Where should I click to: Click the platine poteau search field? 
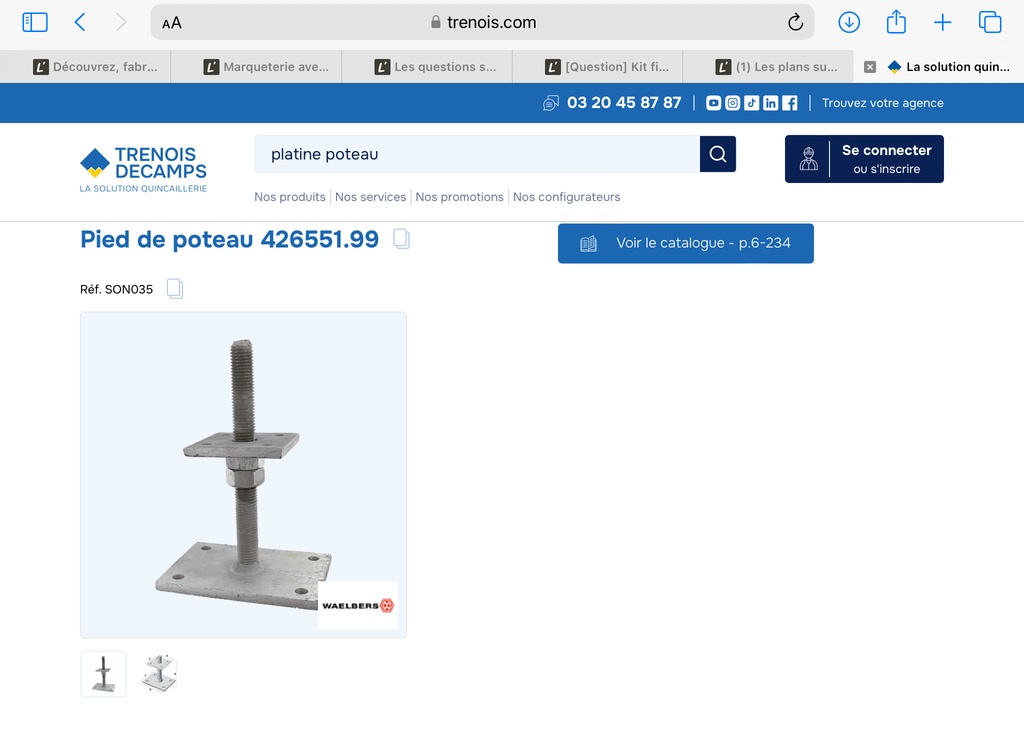pos(477,154)
